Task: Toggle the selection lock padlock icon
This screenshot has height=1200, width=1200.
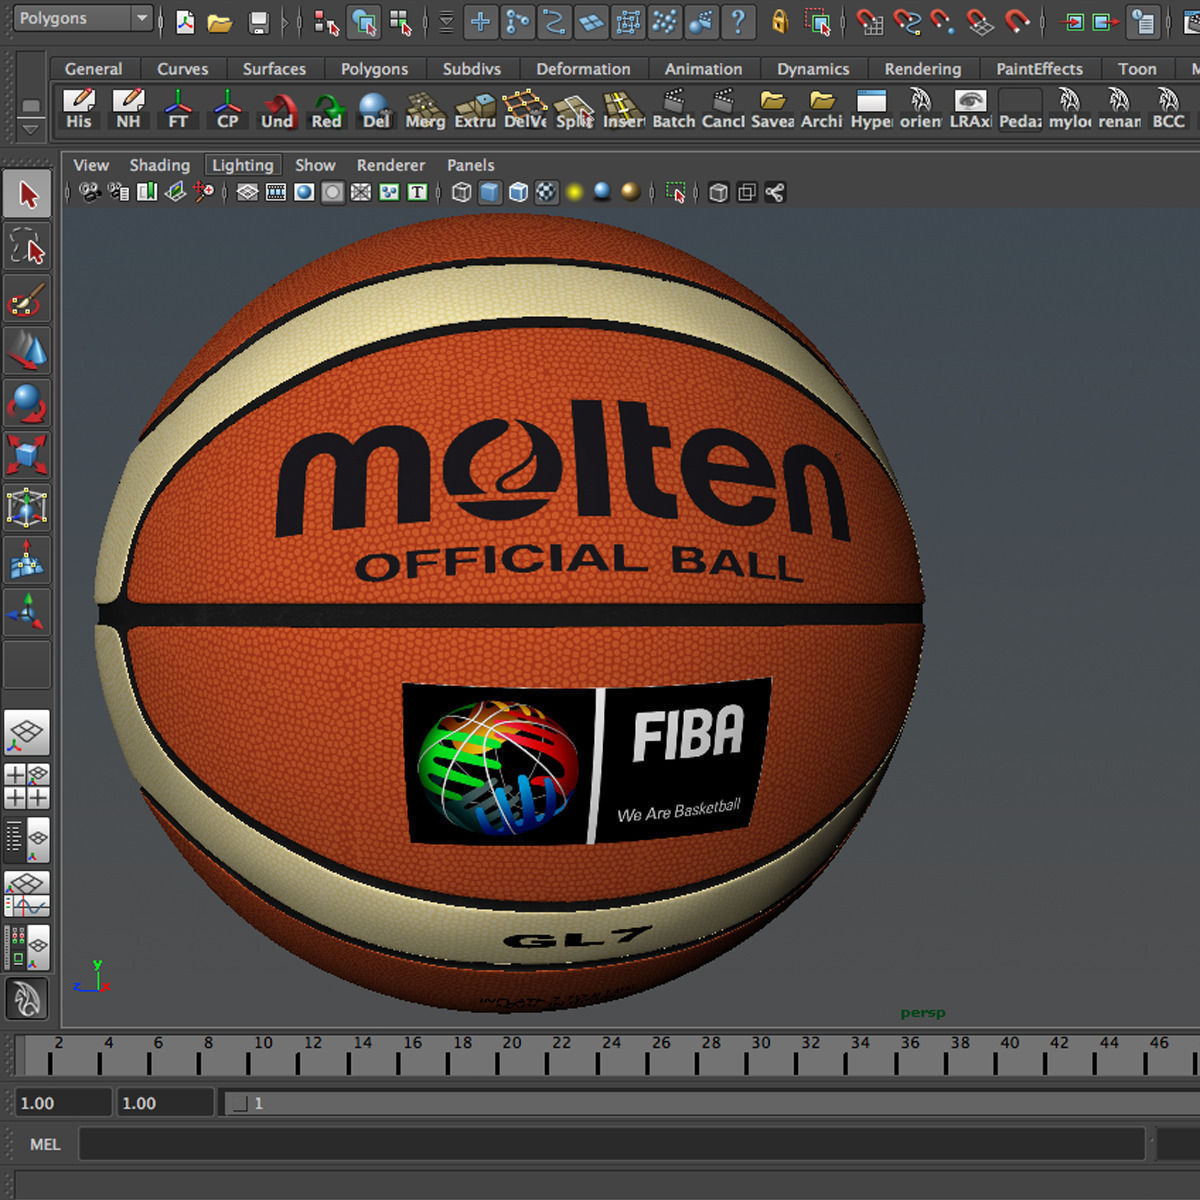Action: pyautogui.click(x=781, y=21)
